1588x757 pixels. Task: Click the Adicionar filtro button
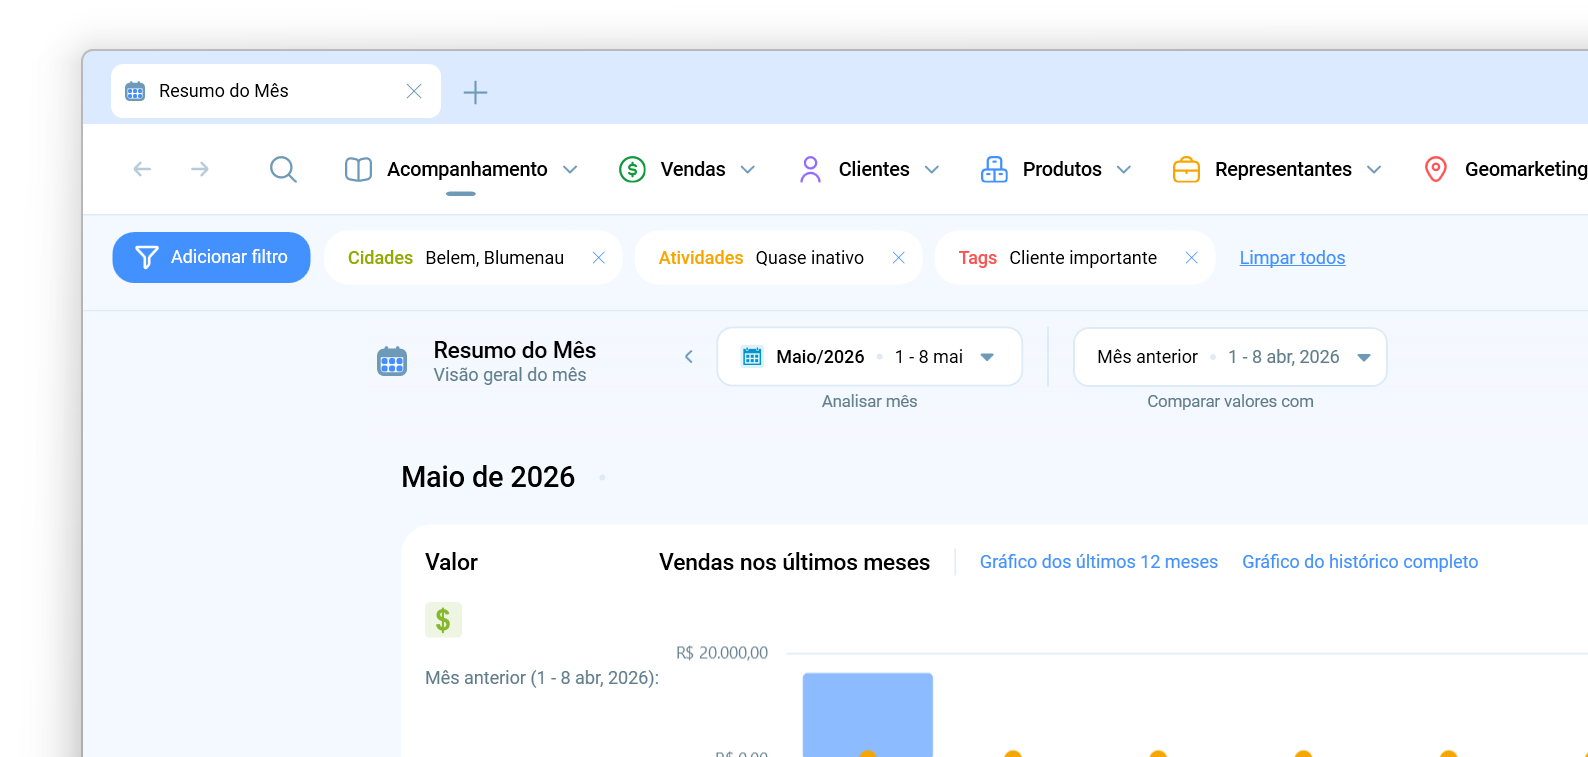211,257
